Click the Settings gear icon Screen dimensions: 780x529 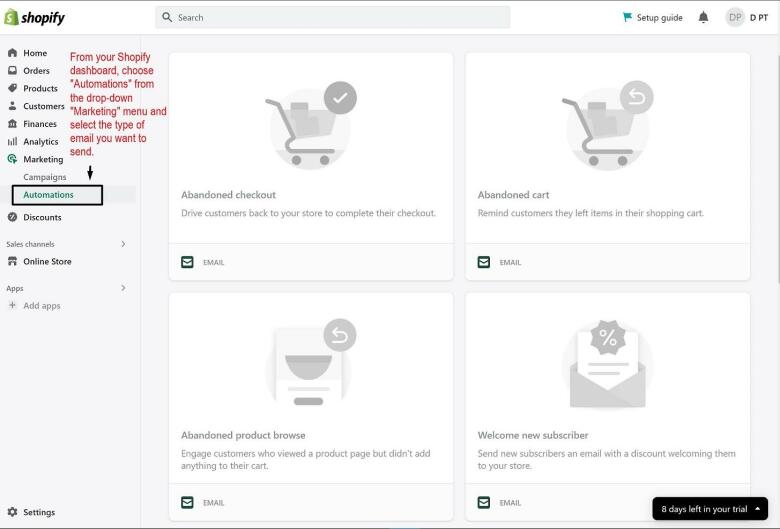pyautogui.click(x=12, y=512)
